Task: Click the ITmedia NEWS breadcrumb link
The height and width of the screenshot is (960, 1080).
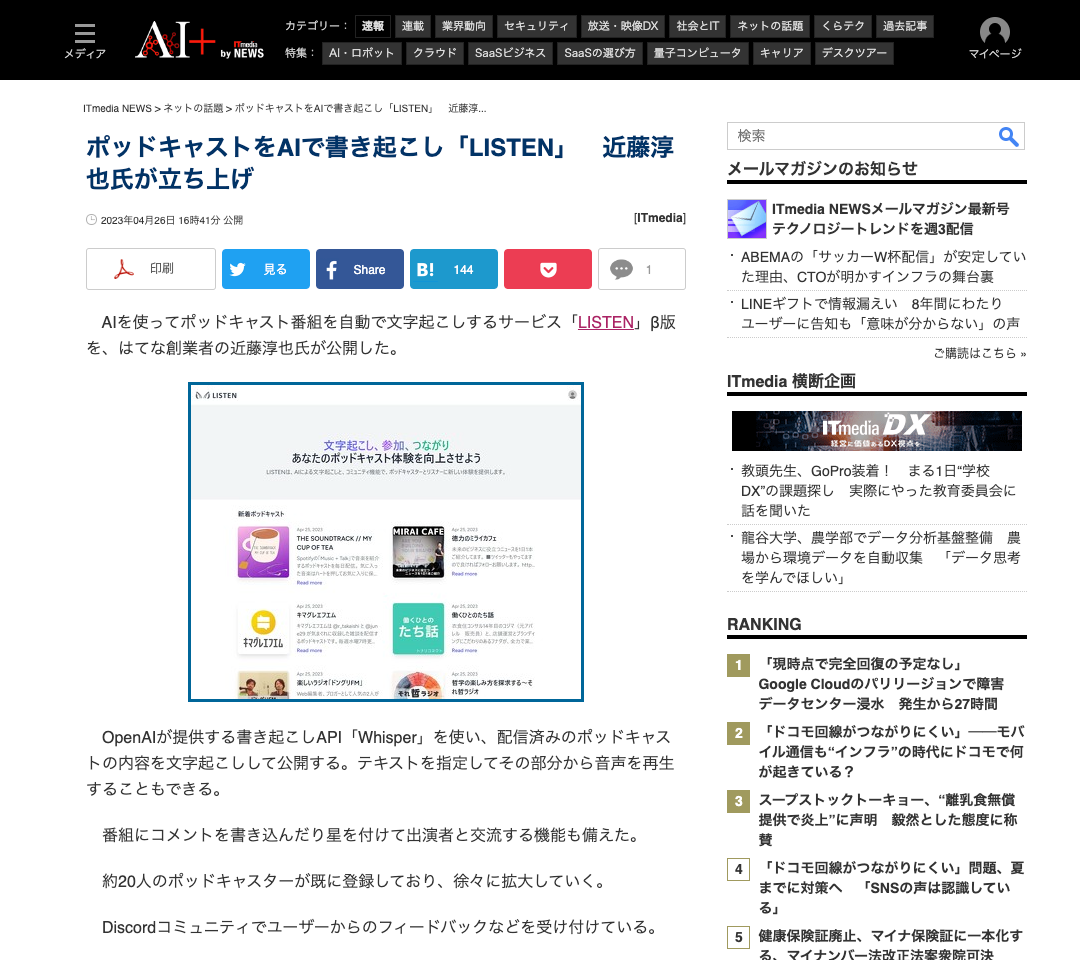Action: (117, 108)
